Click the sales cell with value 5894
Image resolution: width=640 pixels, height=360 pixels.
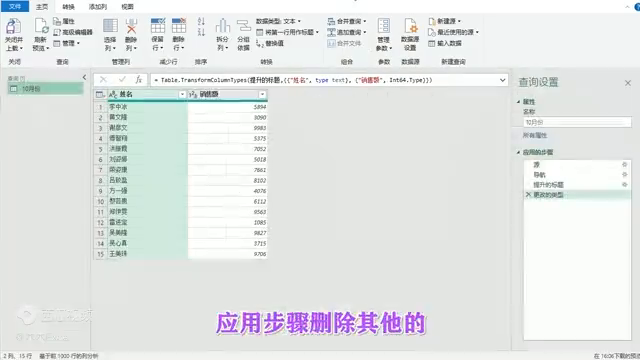pos(227,107)
